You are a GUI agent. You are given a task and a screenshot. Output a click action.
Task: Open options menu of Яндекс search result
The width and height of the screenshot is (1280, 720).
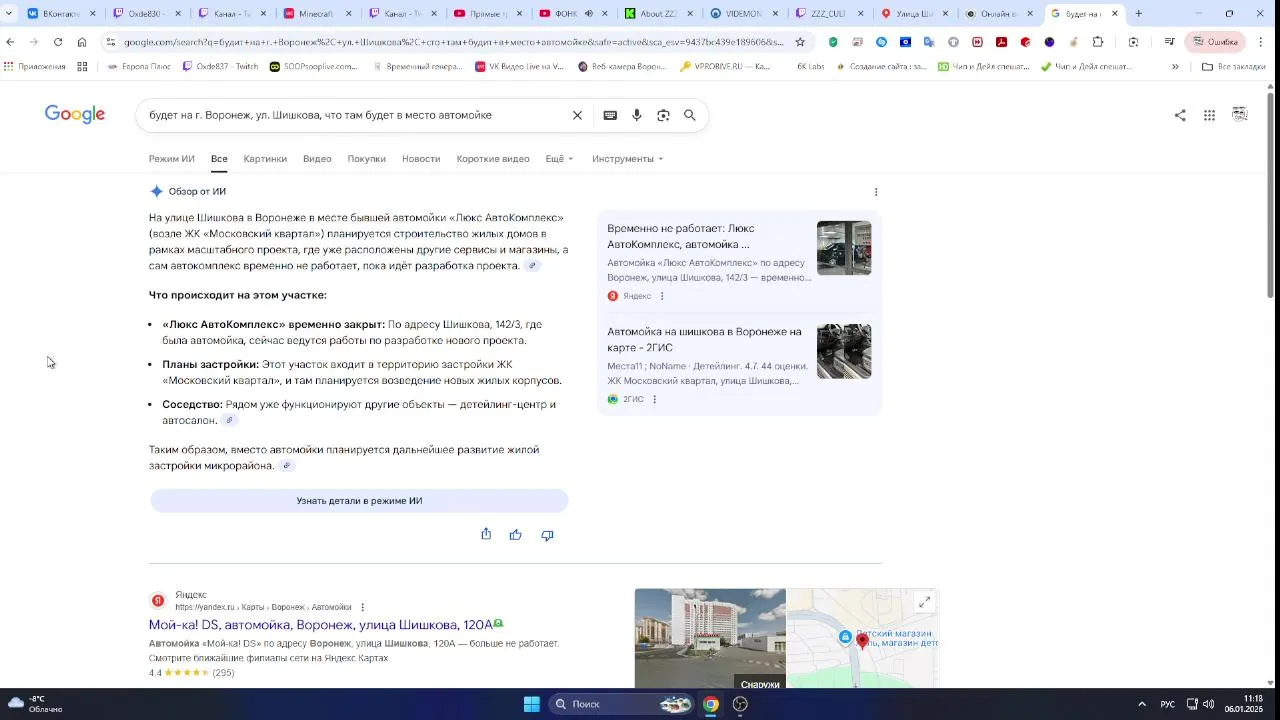click(363, 607)
